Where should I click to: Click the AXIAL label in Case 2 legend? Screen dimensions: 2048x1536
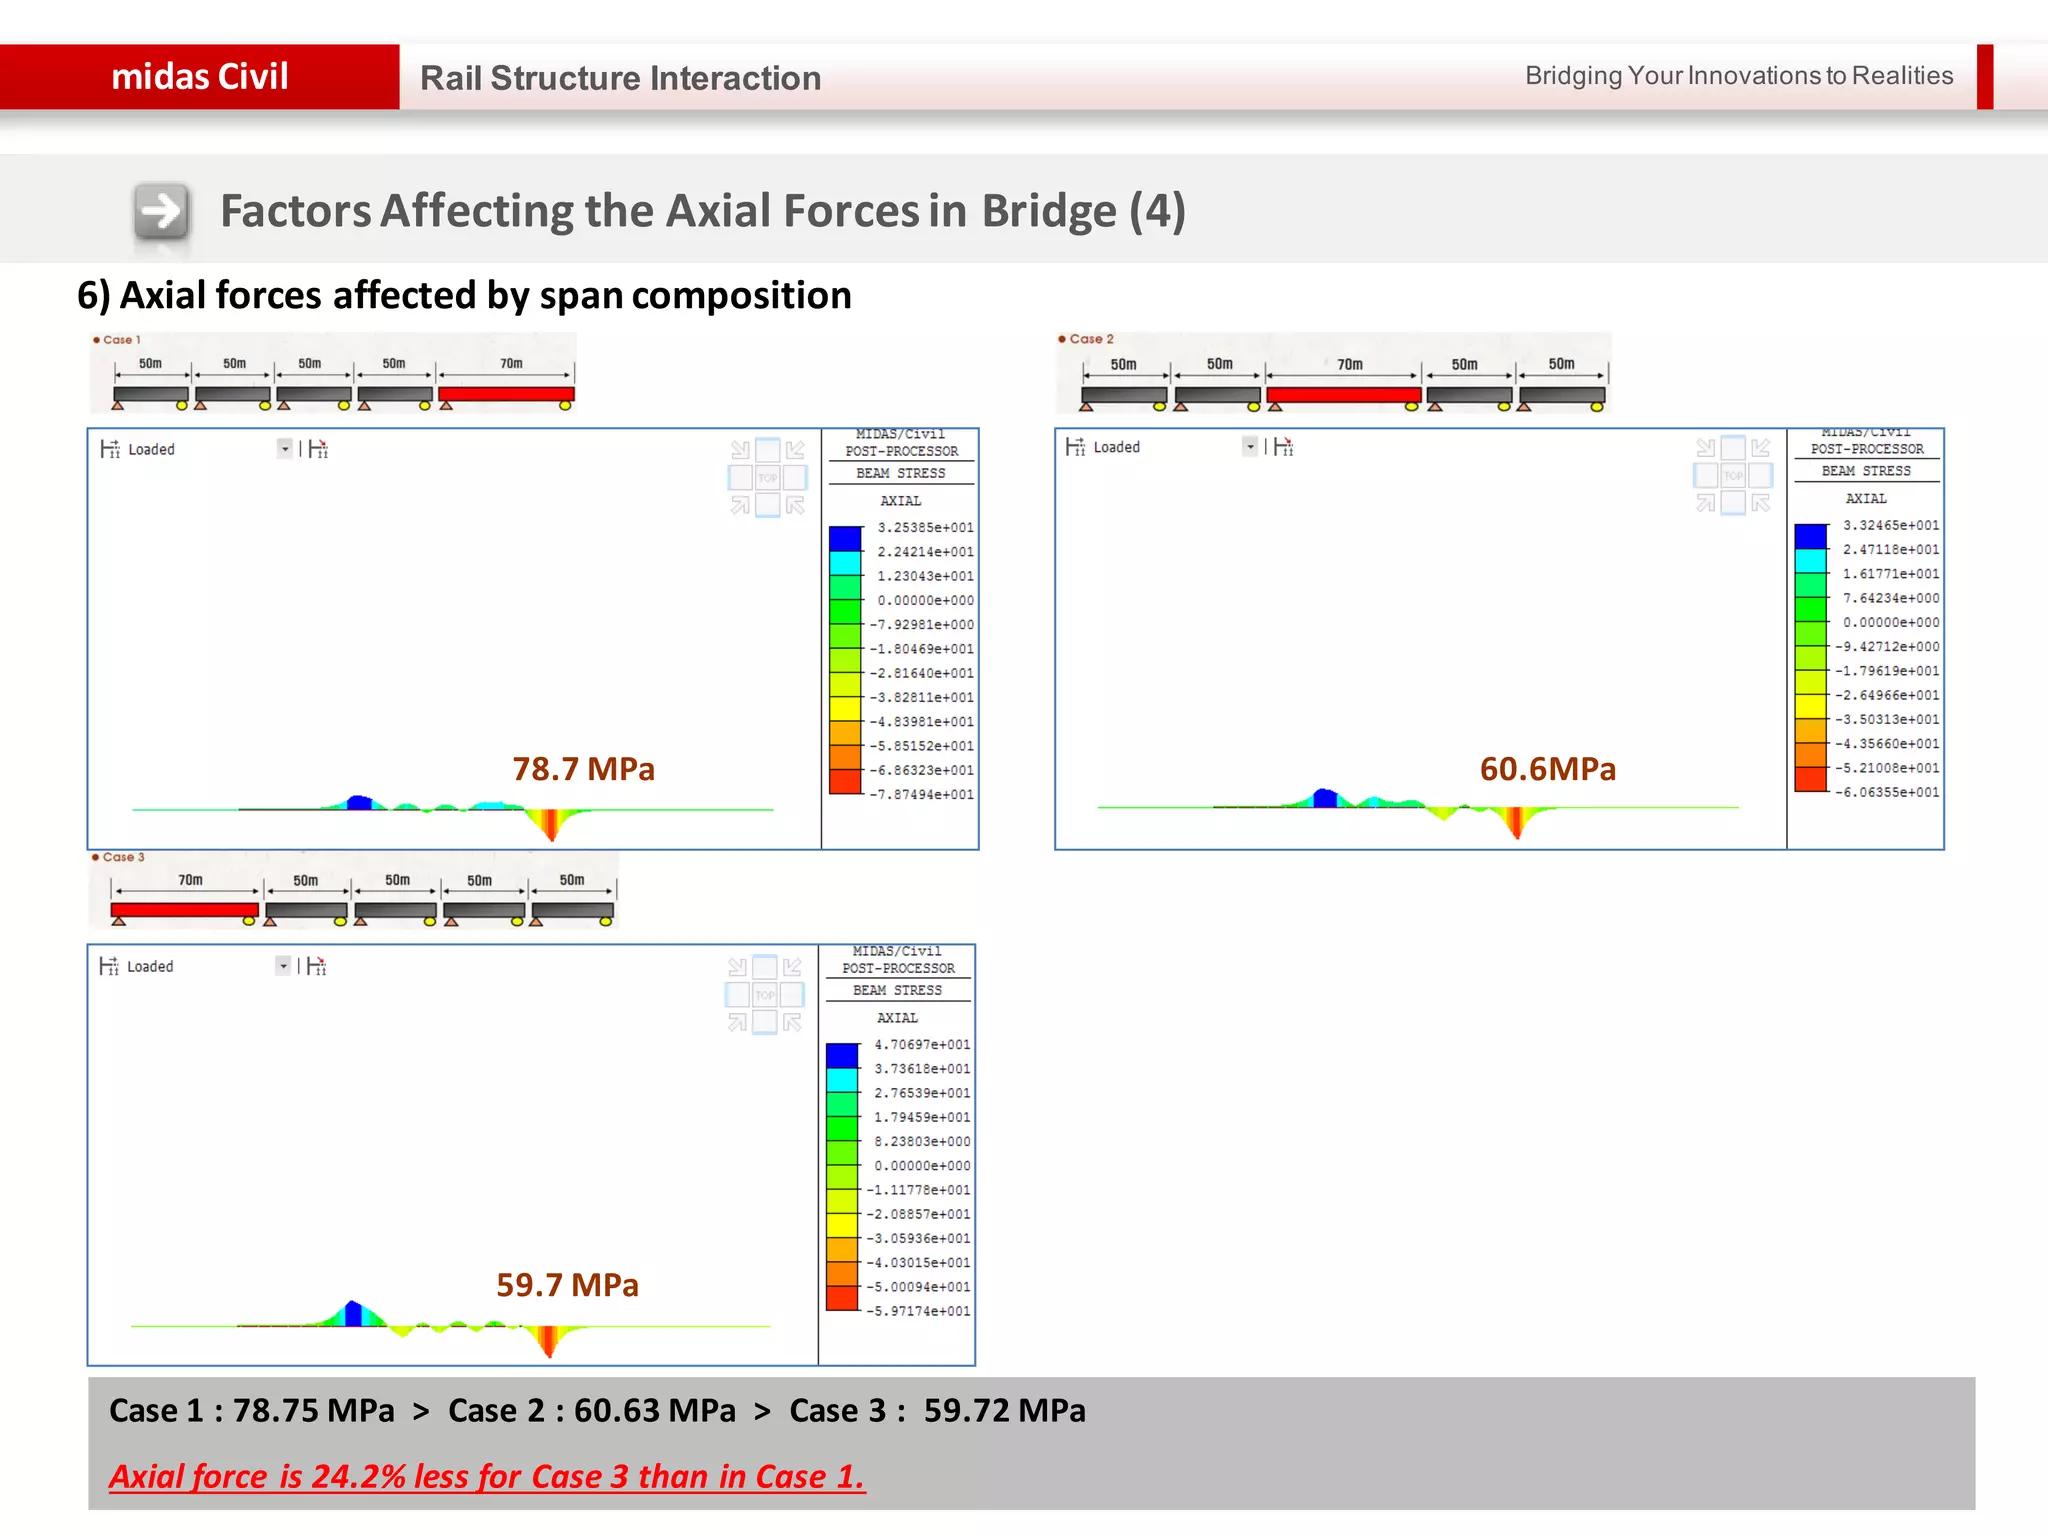tap(1866, 498)
